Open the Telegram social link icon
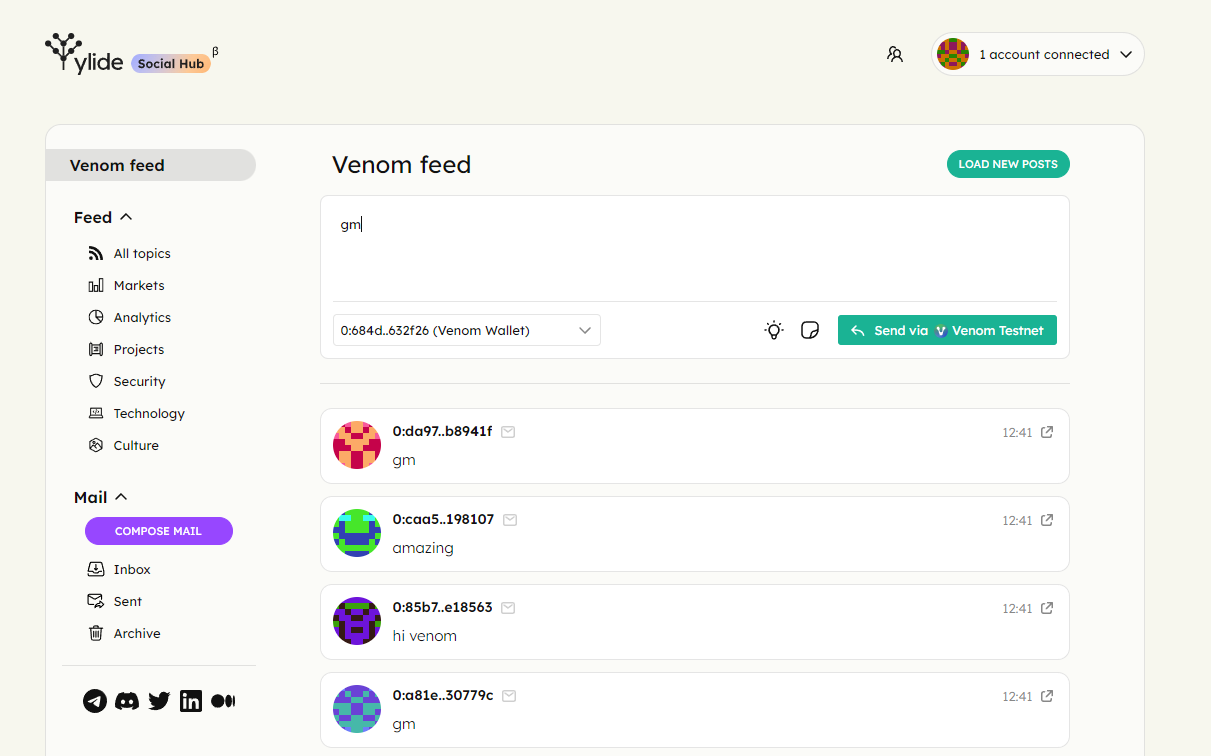This screenshot has width=1211, height=756. (95, 701)
